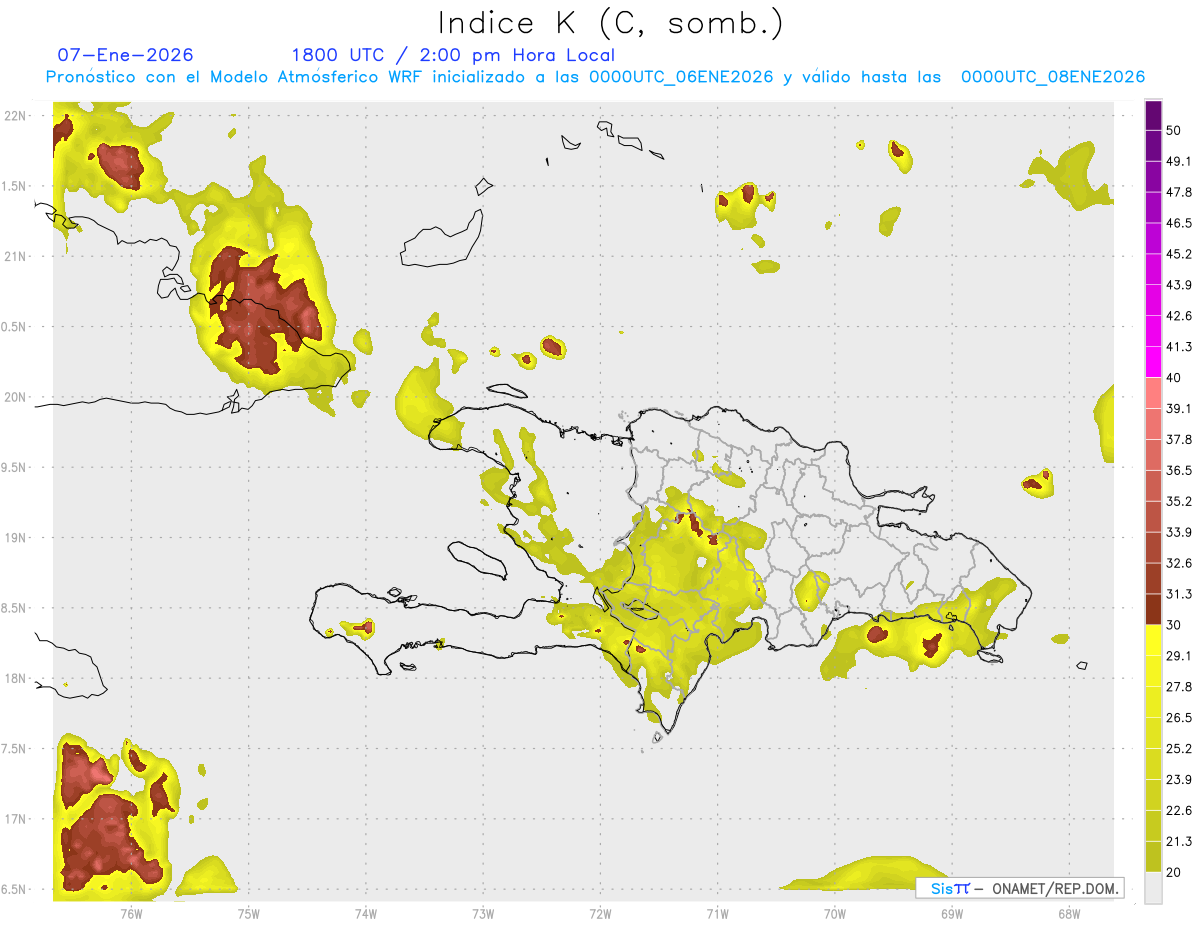Click the legend value '50'
1200x927 pixels.
(x=1174, y=131)
